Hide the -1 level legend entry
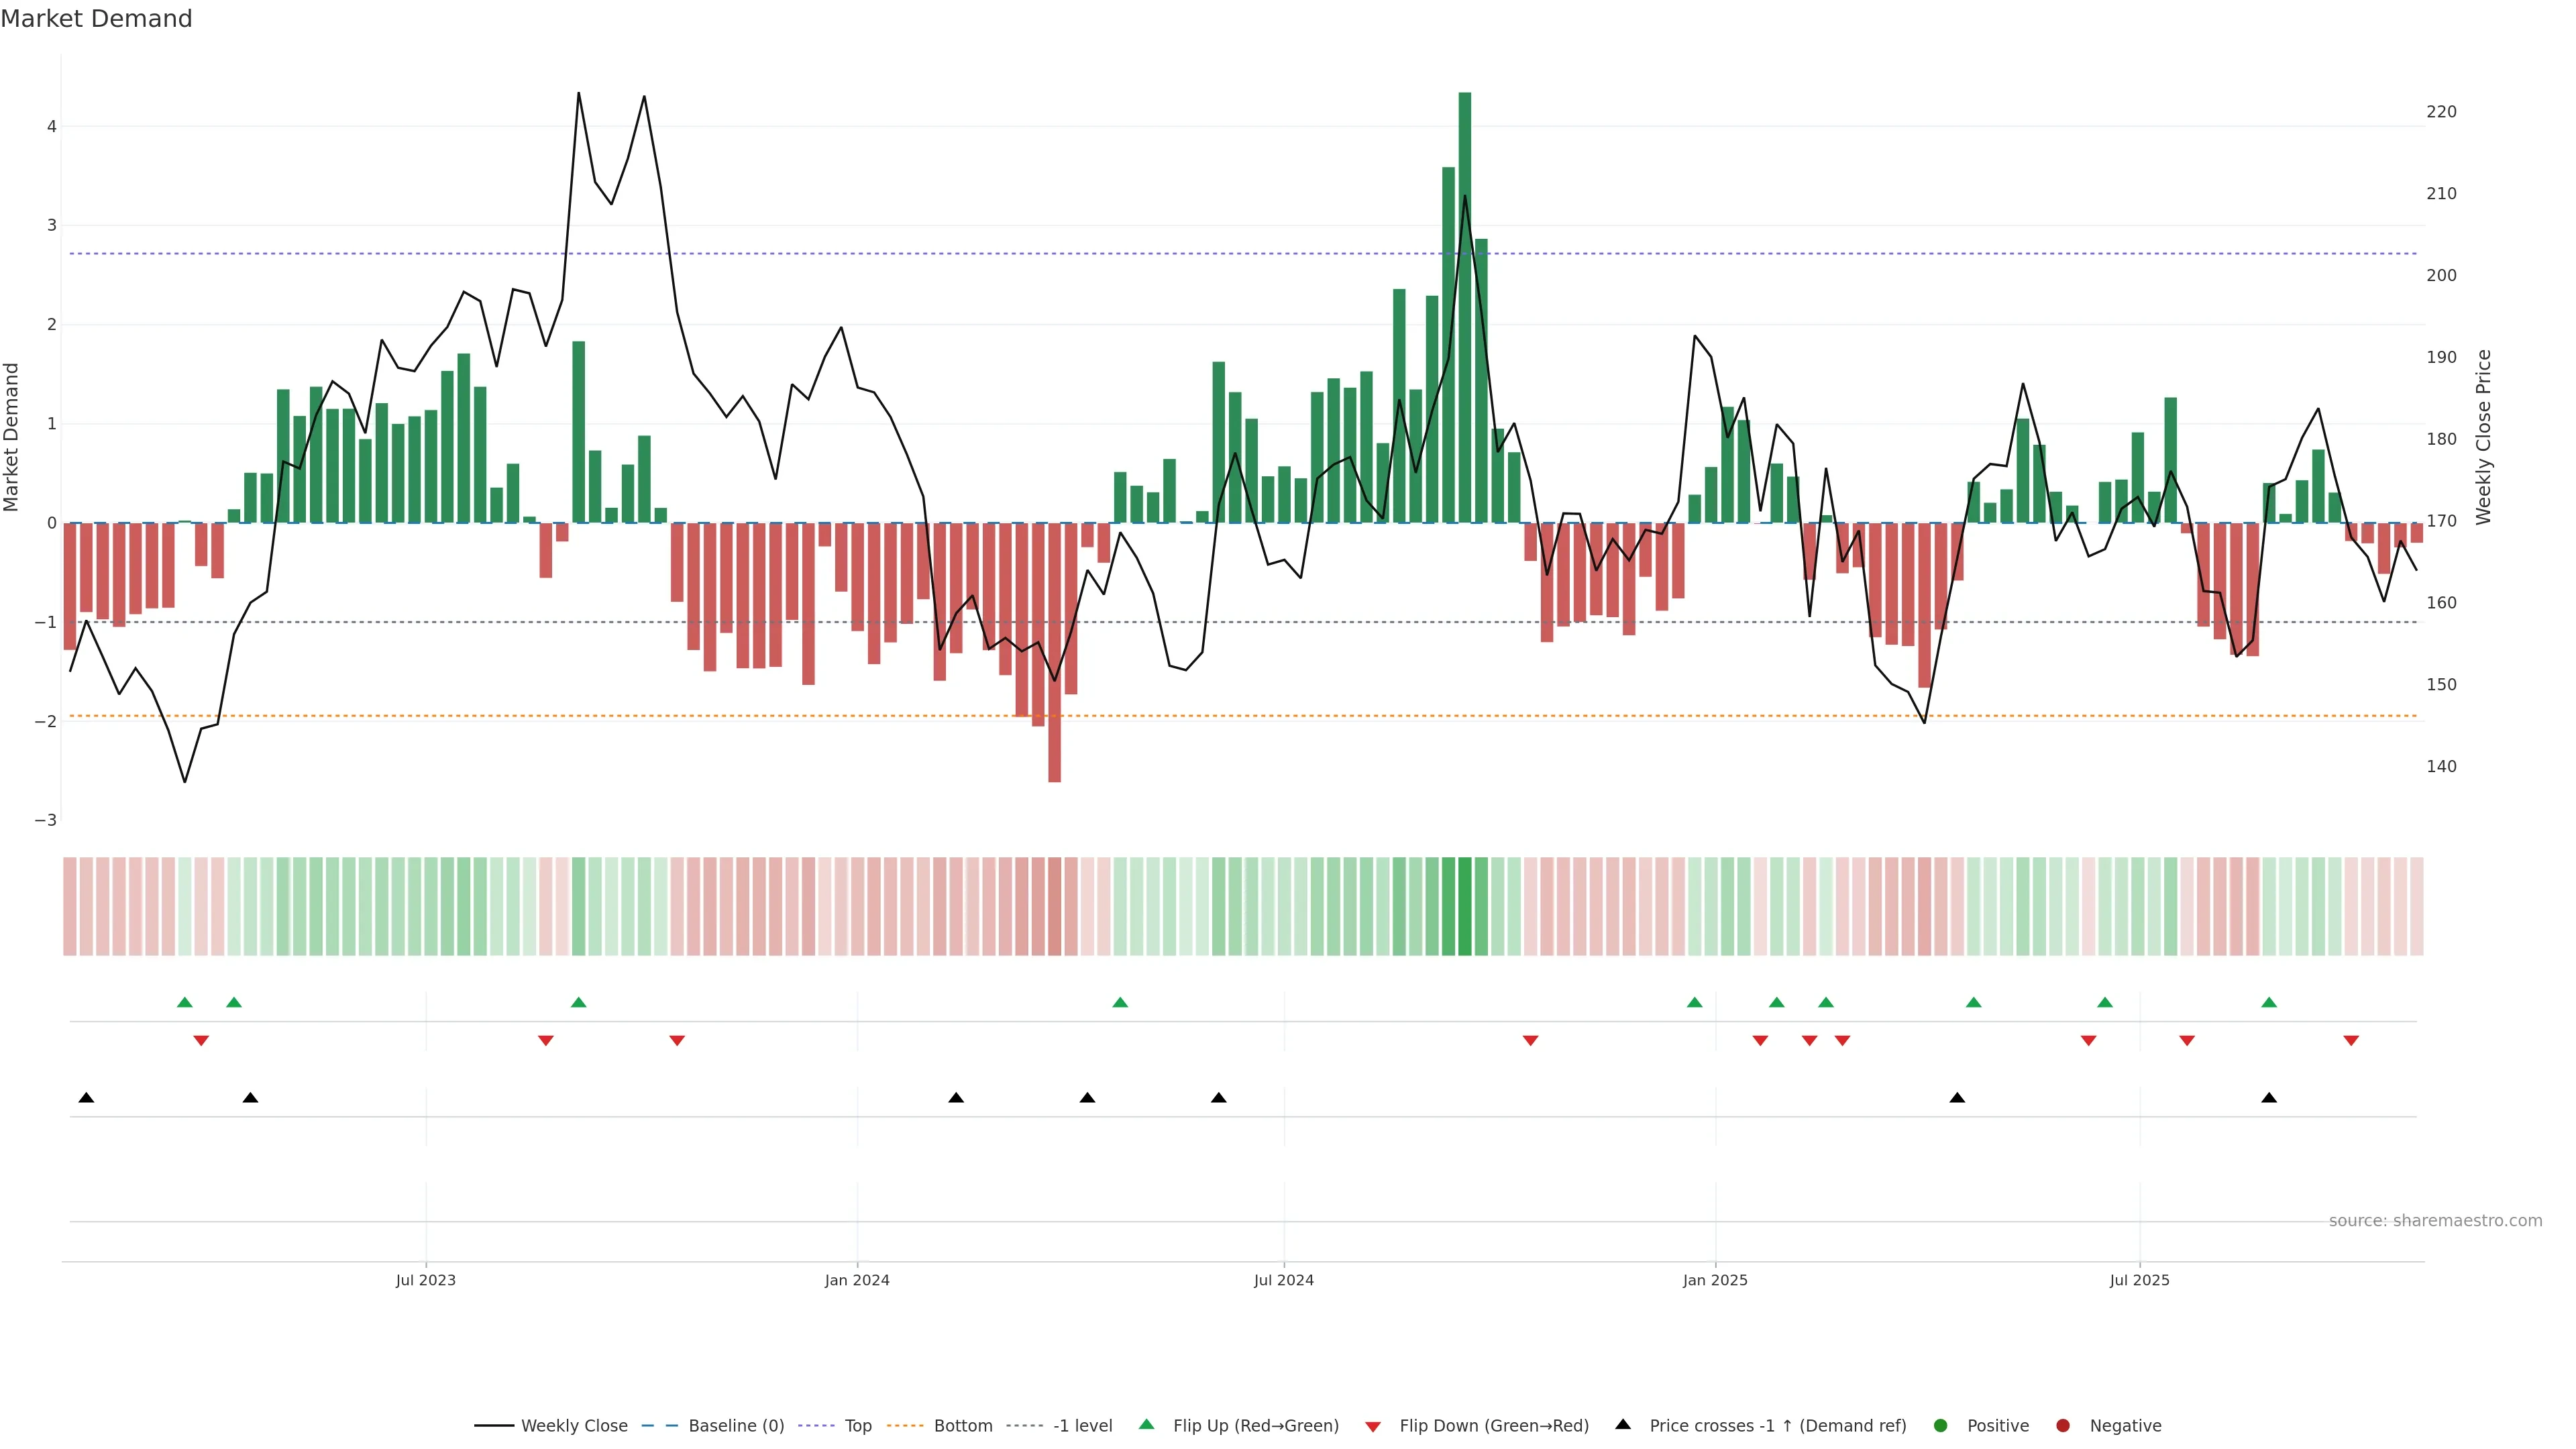The image size is (2576, 1449). click(x=1082, y=1425)
